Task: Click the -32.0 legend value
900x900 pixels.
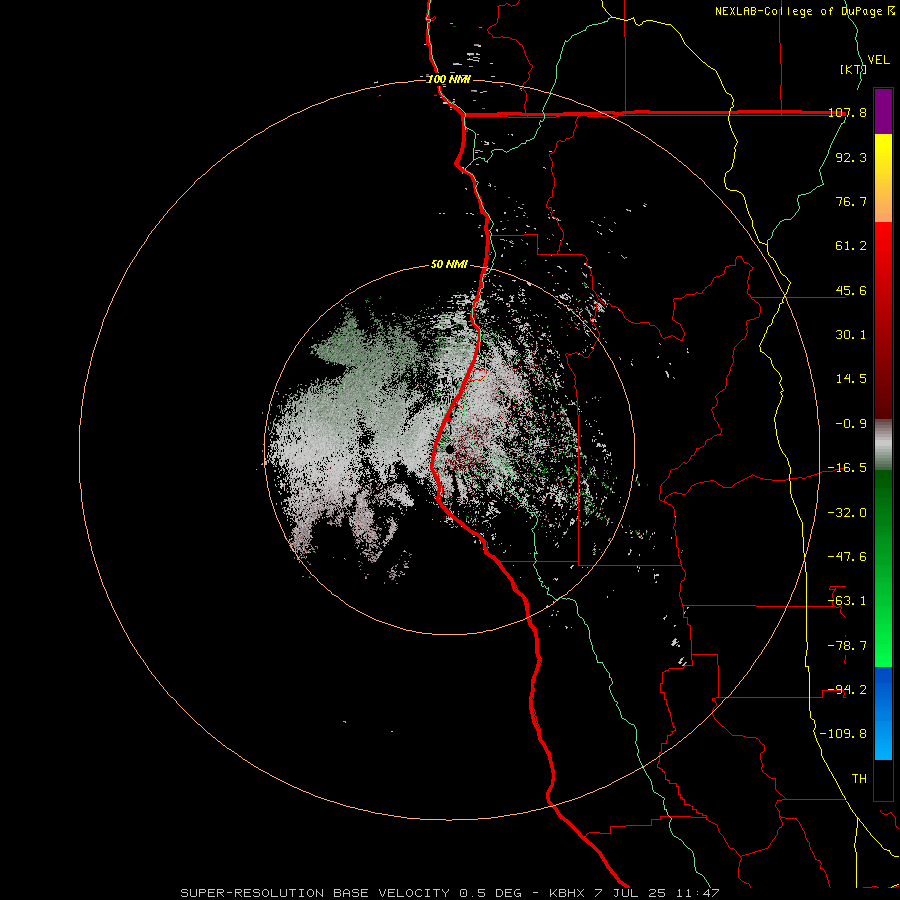Action: coord(847,513)
